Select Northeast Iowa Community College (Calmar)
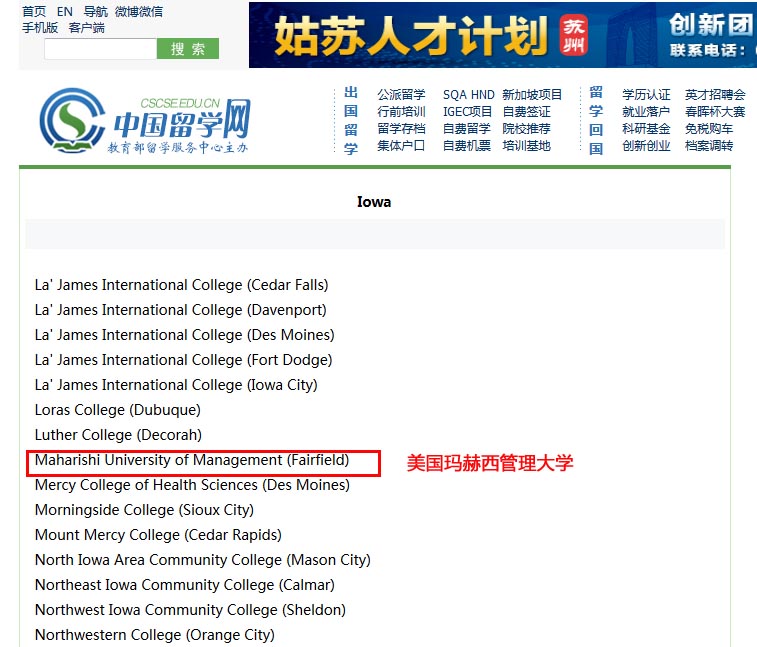Viewport: 757px width, 647px height. click(185, 585)
